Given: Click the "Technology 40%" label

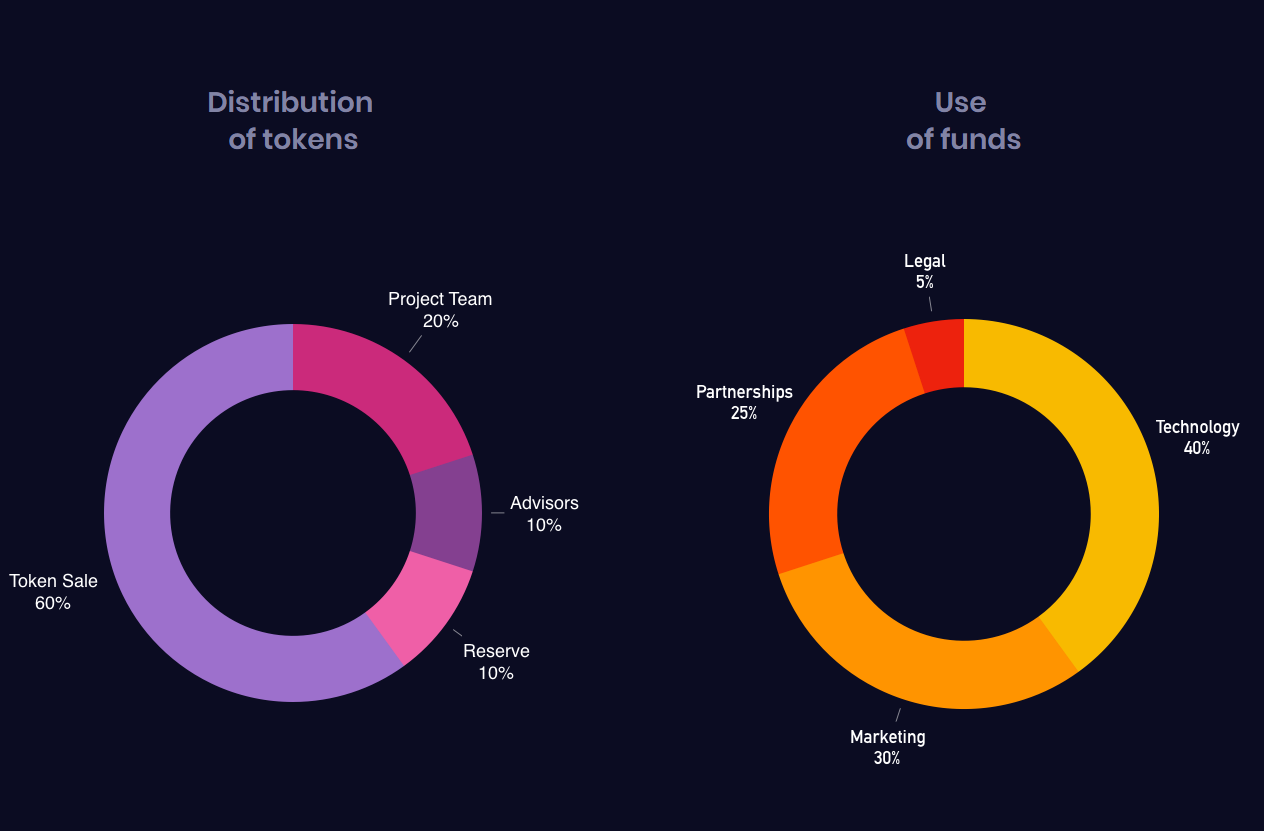Looking at the screenshot, I should [1197, 438].
